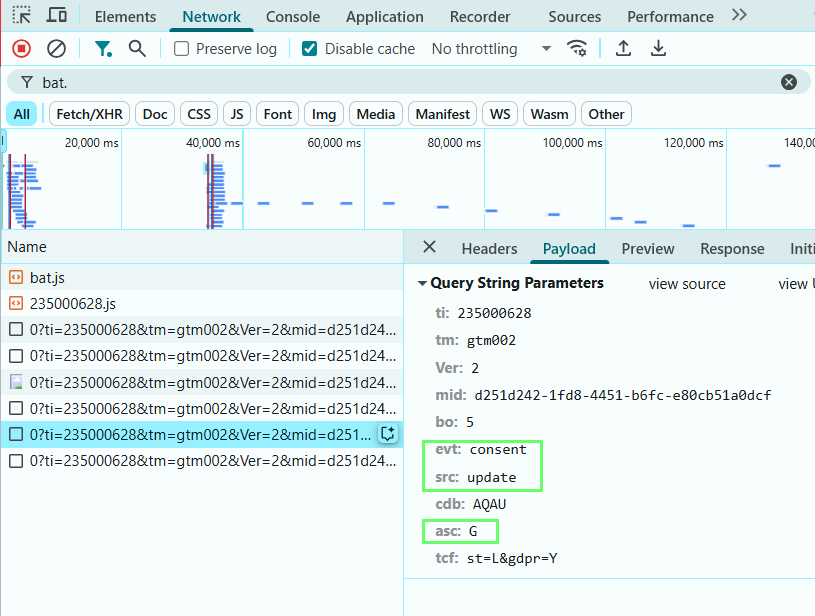This screenshot has height=616, width=815.
Task: Filter requests by Other type
Action: [x=606, y=114]
